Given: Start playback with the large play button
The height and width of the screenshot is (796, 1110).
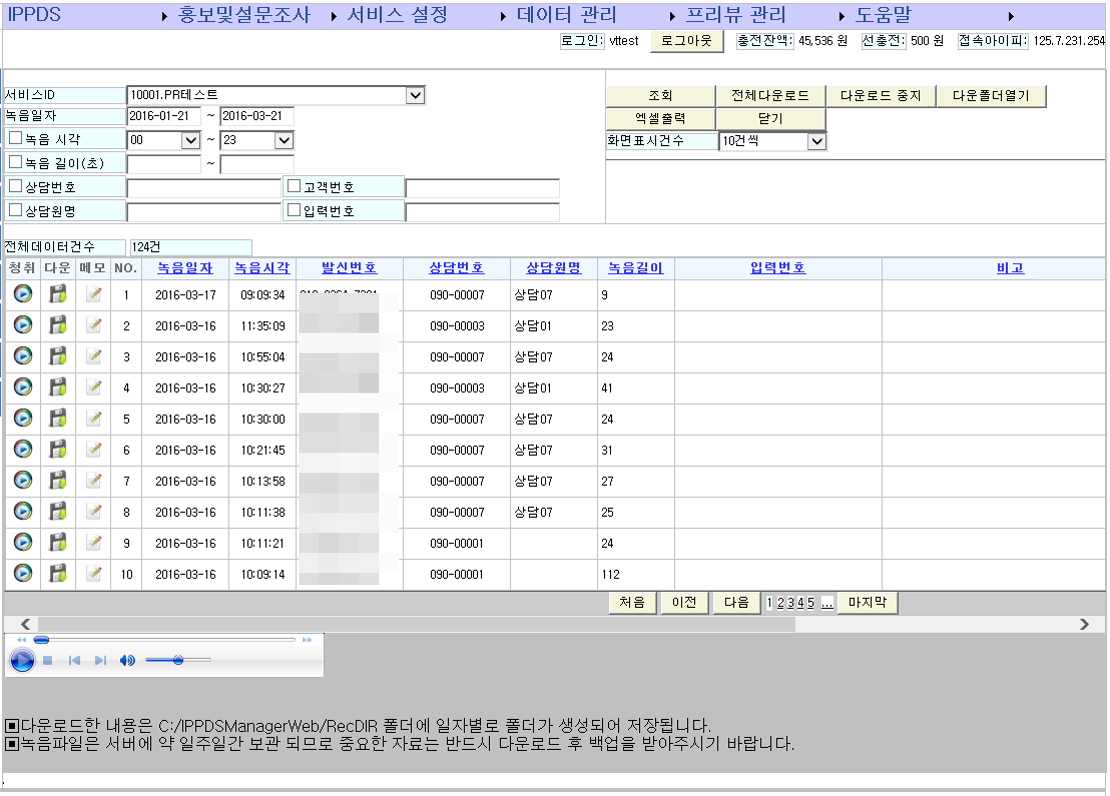Looking at the screenshot, I should point(22,661).
